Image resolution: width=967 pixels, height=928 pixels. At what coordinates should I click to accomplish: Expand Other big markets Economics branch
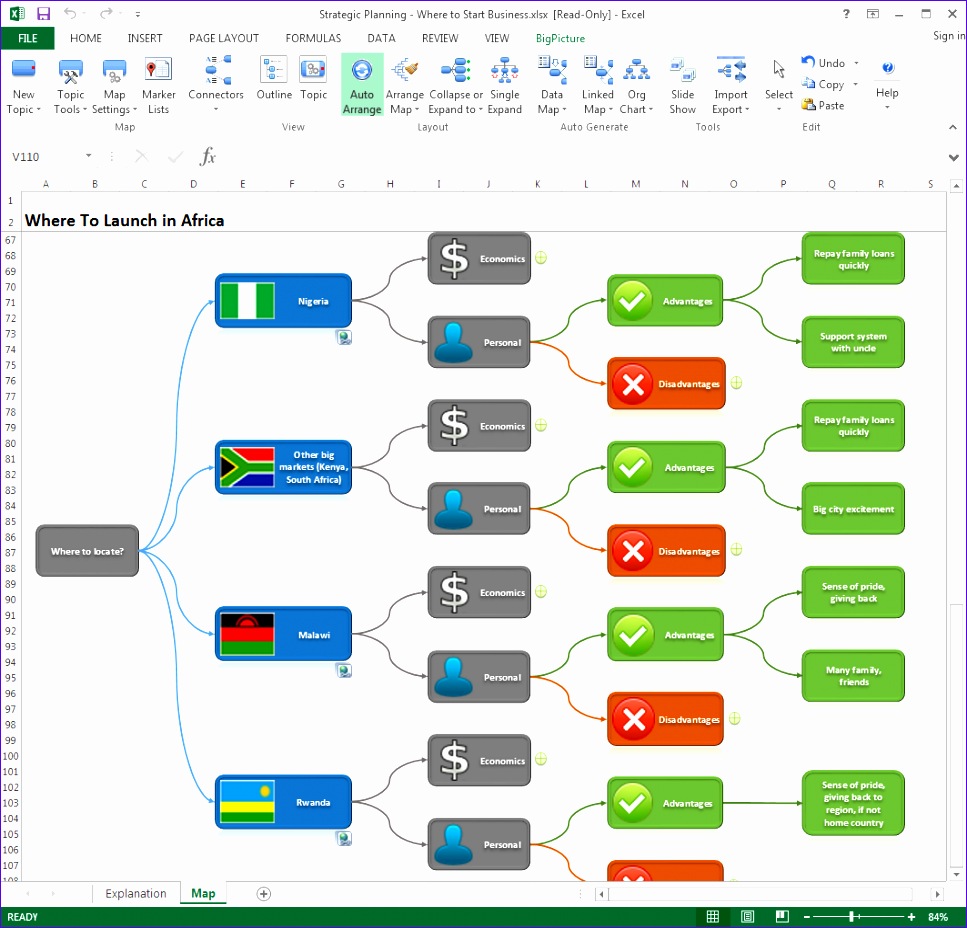tap(541, 425)
